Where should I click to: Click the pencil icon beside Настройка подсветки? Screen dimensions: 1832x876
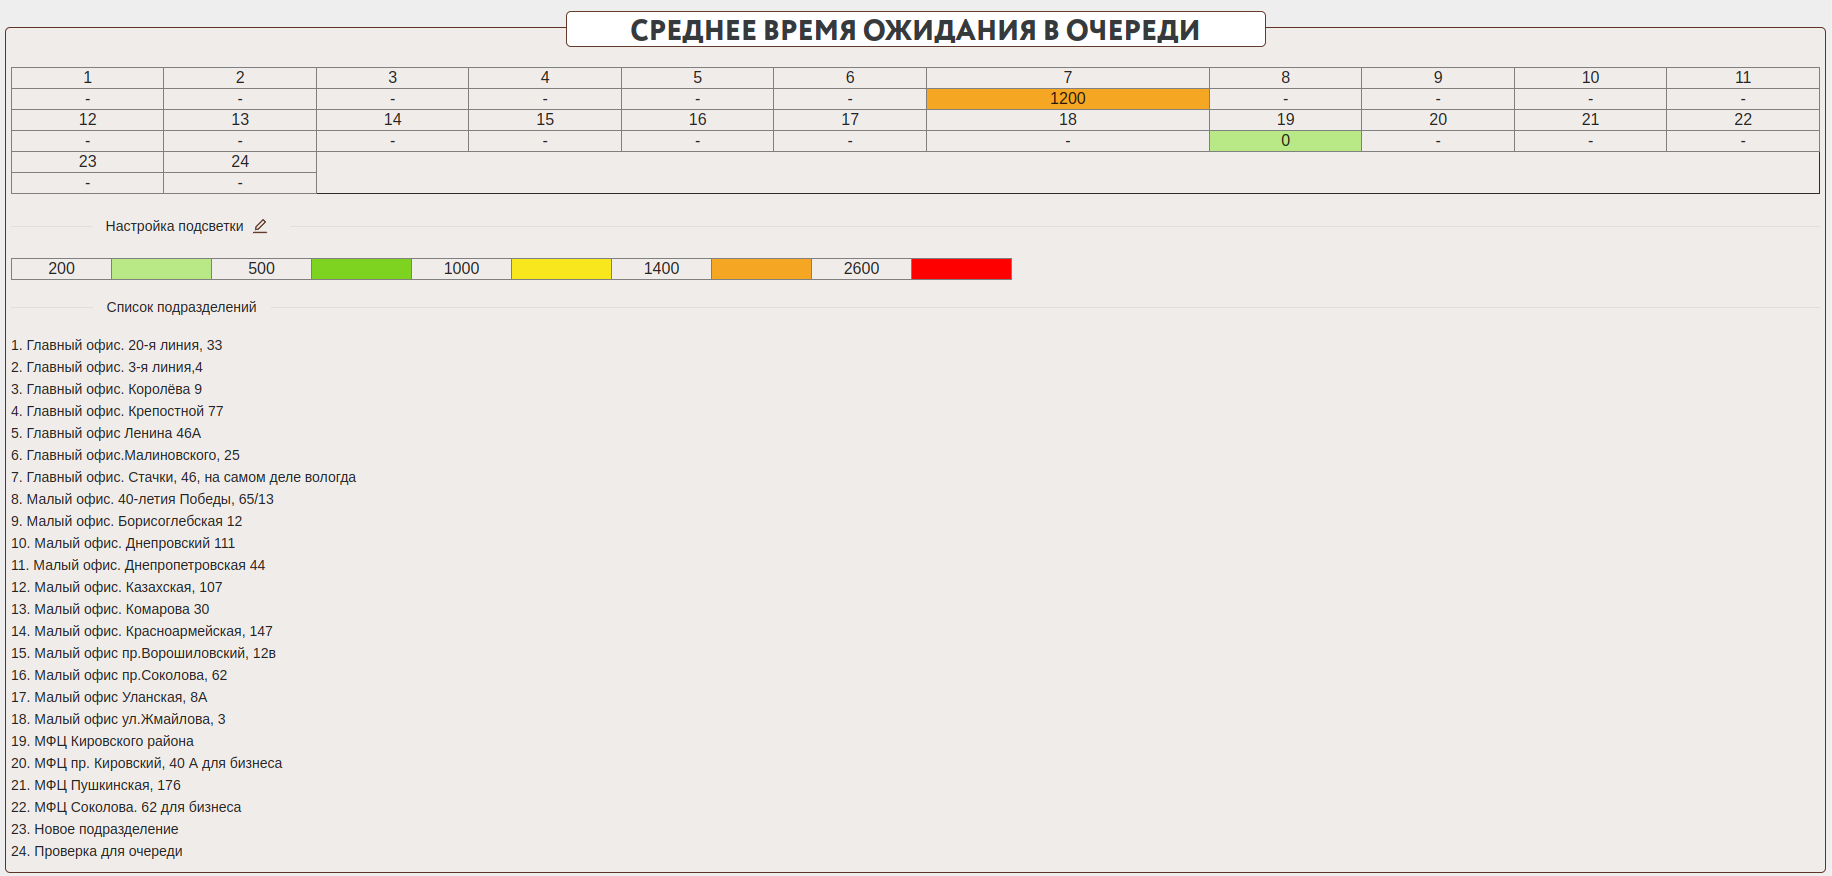[x=260, y=226]
